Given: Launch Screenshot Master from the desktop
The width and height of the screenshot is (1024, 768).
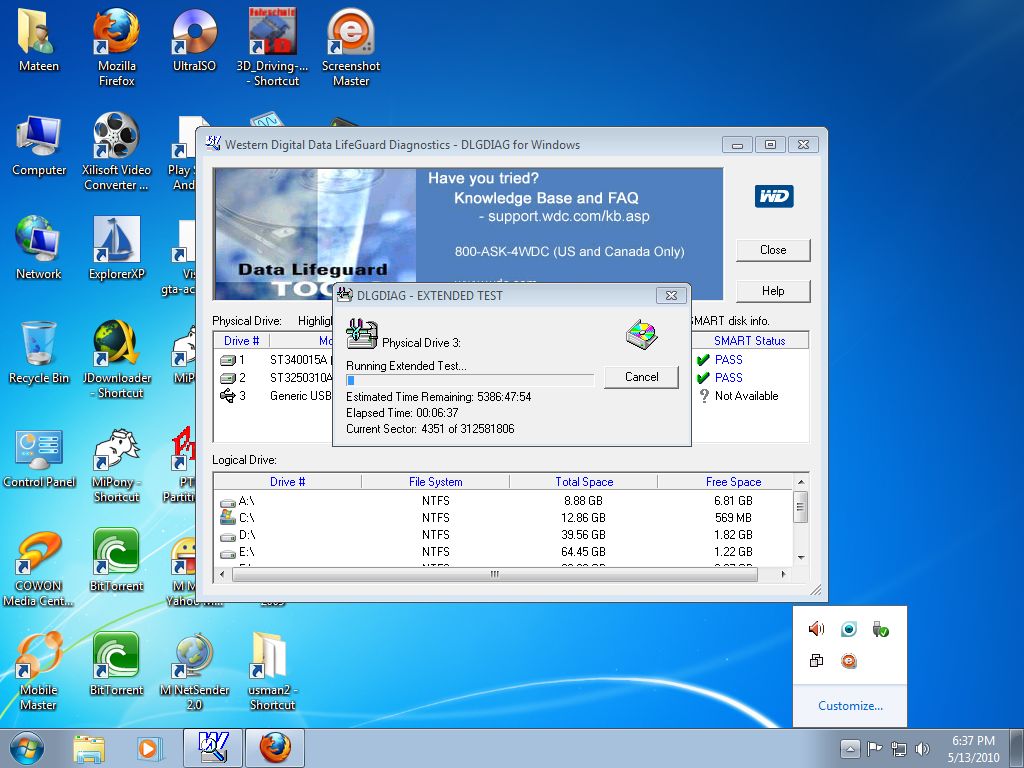Looking at the screenshot, I should tap(351, 47).
